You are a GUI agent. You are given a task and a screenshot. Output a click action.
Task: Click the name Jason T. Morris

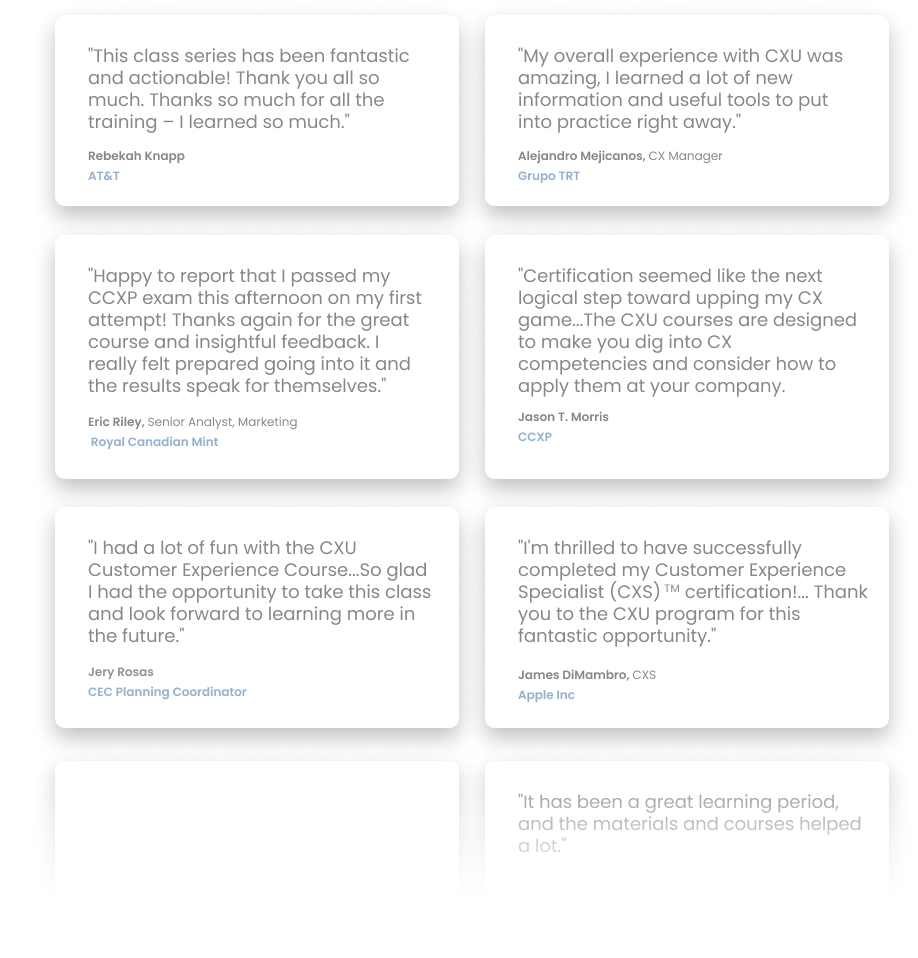tap(563, 417)
